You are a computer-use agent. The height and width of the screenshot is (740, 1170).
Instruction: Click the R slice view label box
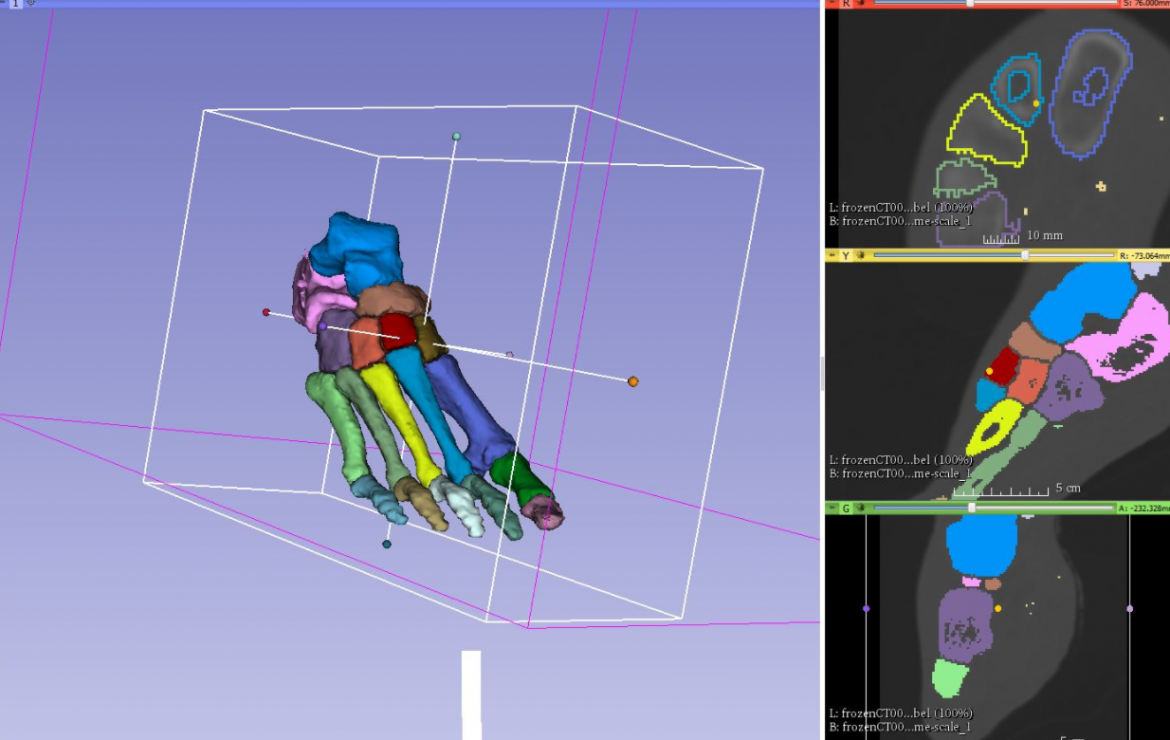pyautogui.click(x=847, y=6)
